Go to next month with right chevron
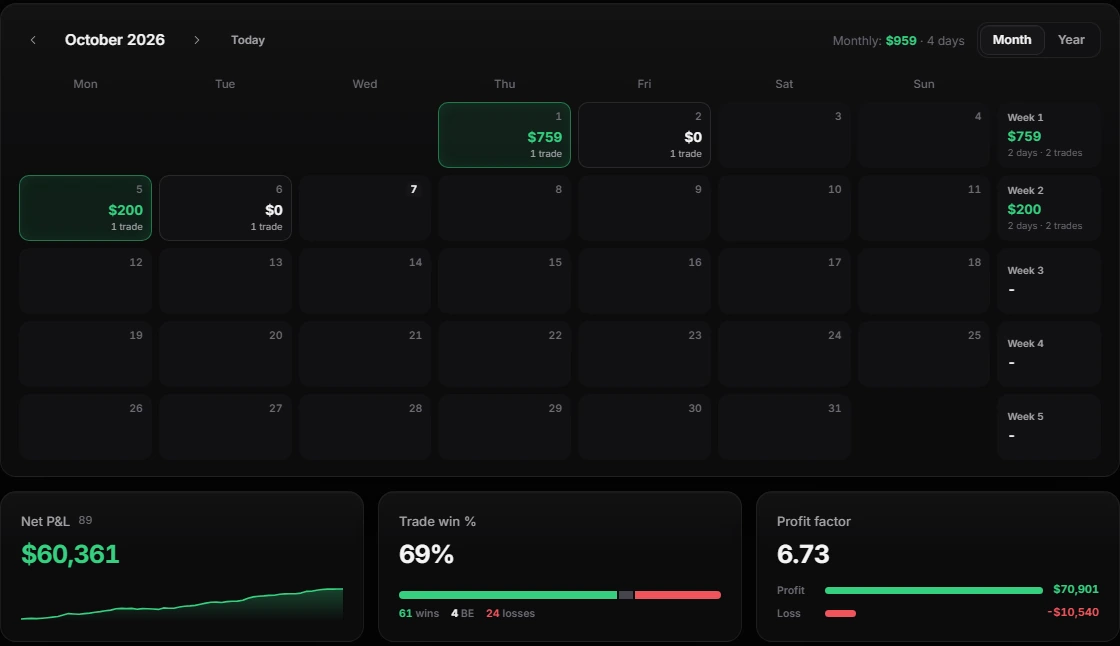 pyautogui.click(x=196, y=40)
